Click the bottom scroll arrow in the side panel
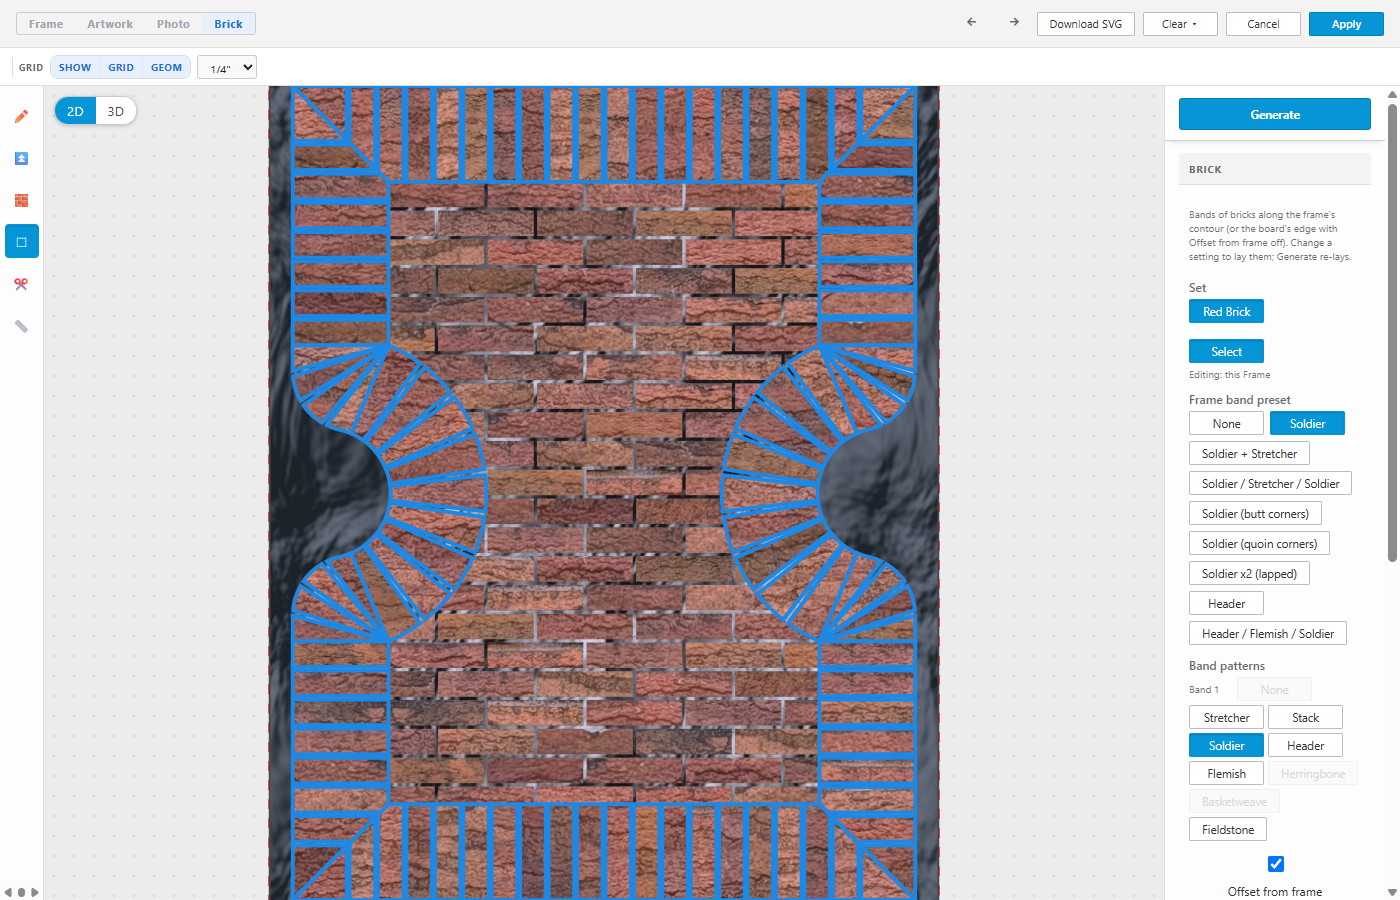1400x900 pixels. 1392,892
